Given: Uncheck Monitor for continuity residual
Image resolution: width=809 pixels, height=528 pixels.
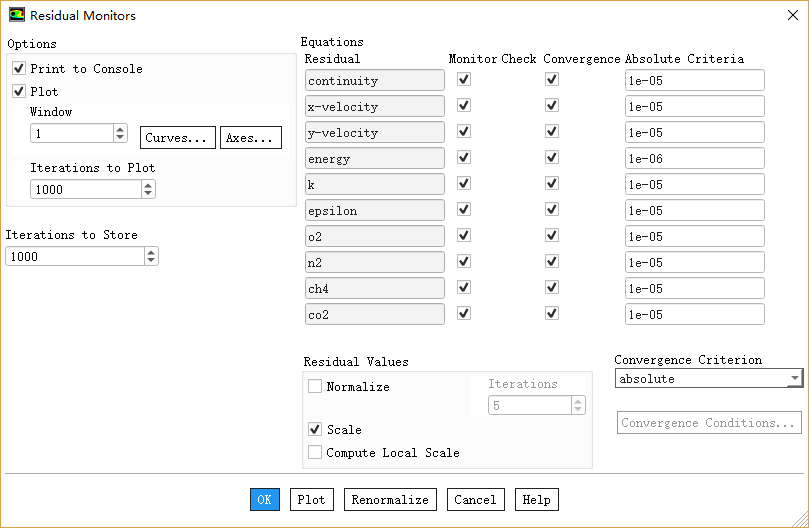Looking at the screenshot, I should pos(464,80).
